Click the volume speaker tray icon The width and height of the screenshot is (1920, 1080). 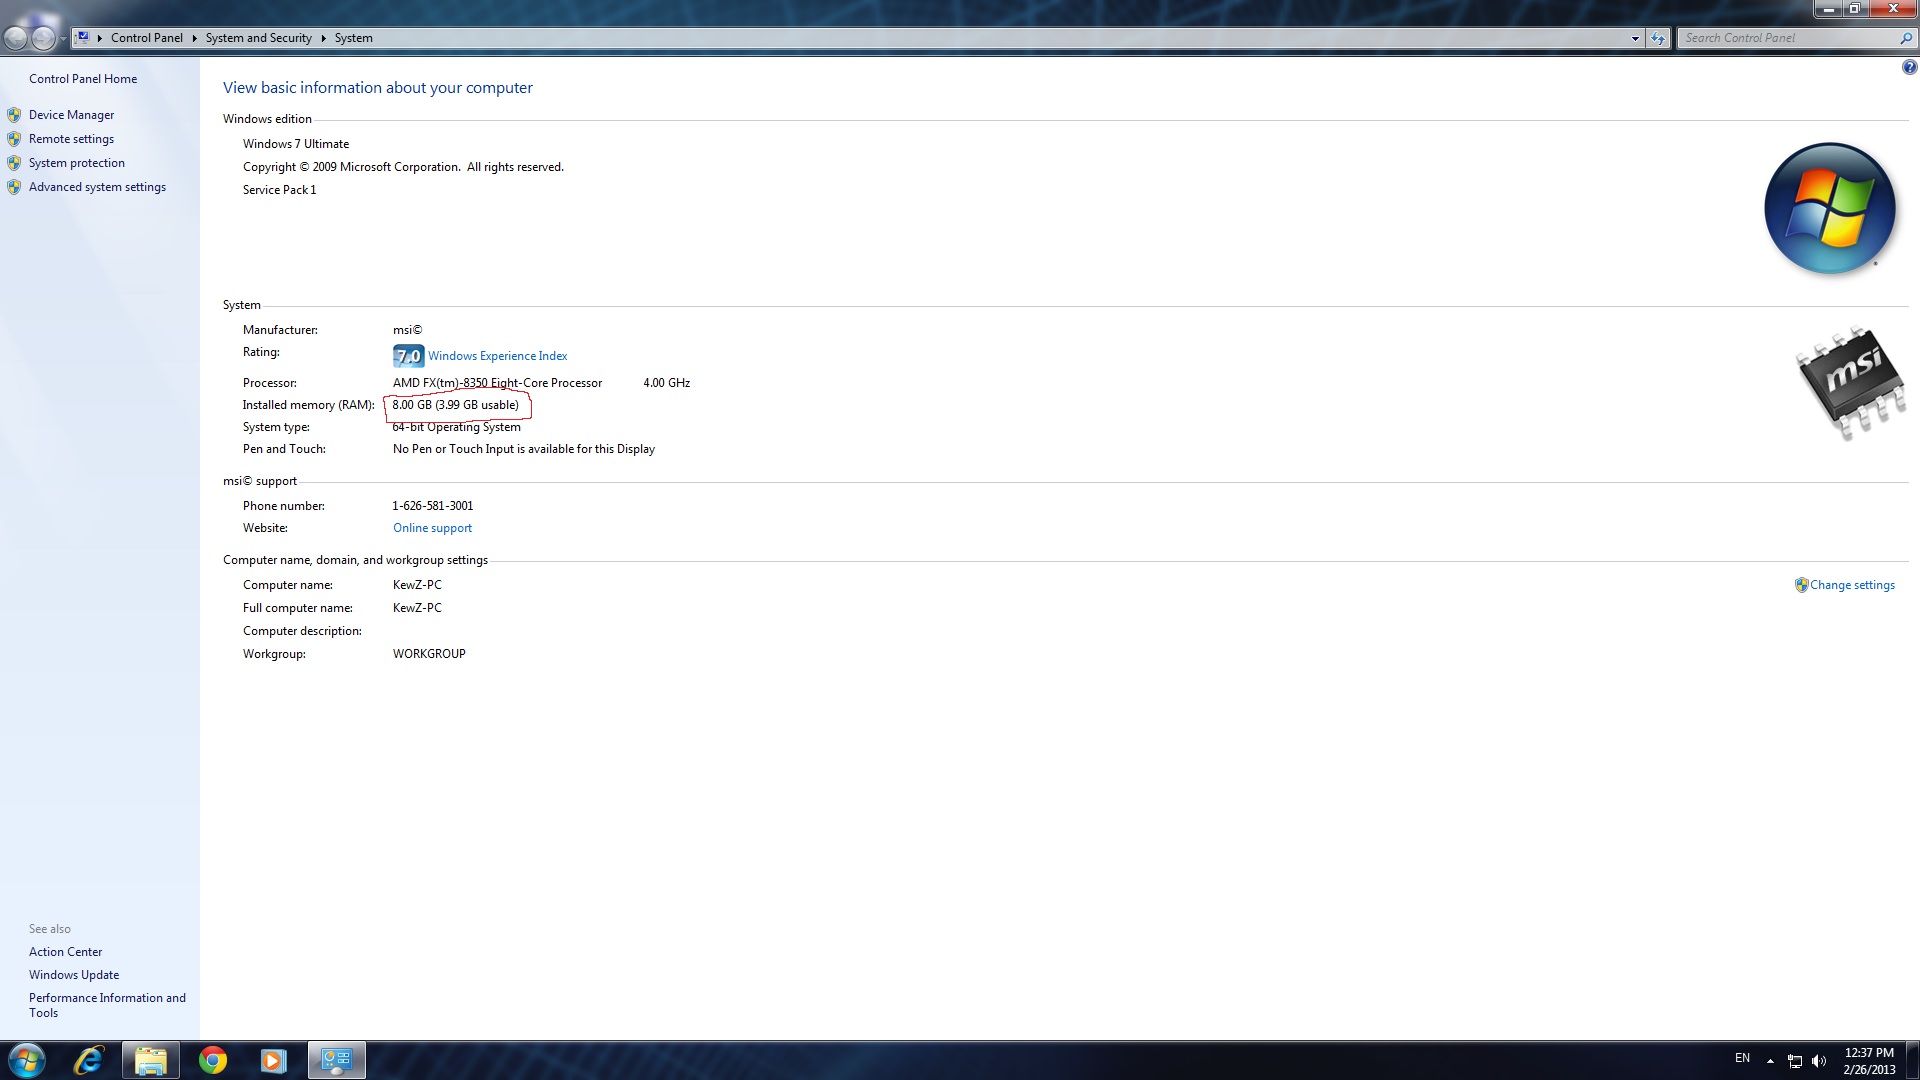click(1819, 1061)
